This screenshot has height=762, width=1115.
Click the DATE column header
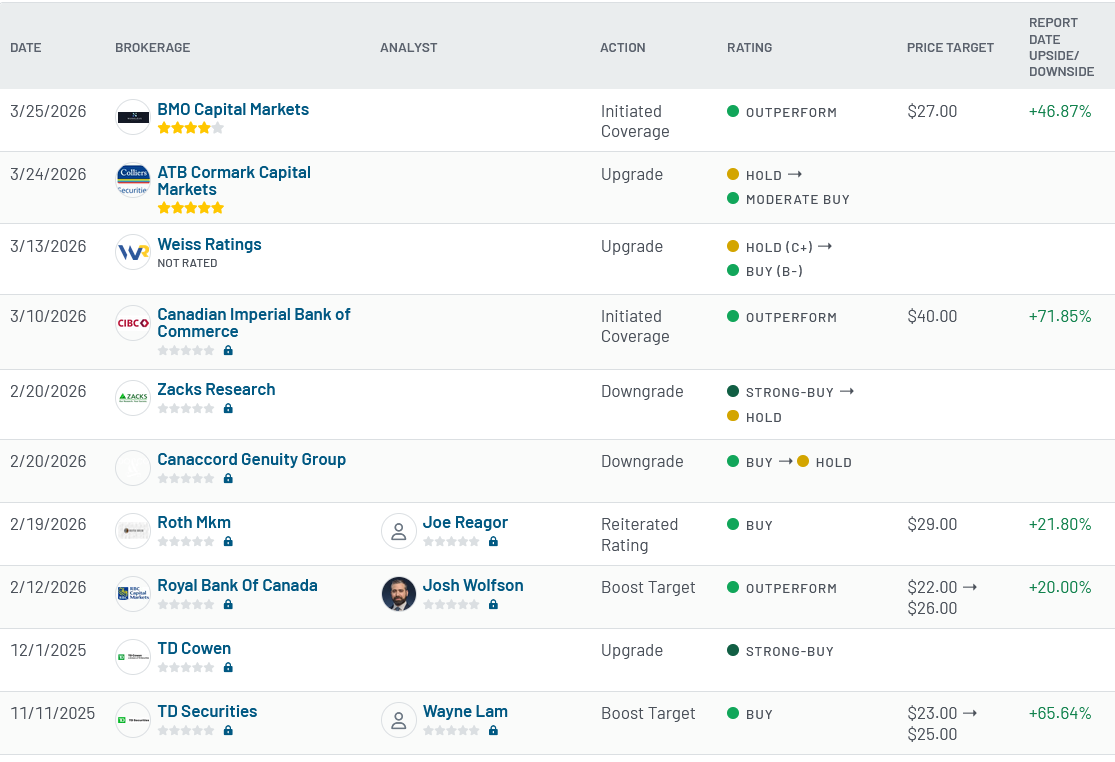pyautogui.click(x=26, y=48)
